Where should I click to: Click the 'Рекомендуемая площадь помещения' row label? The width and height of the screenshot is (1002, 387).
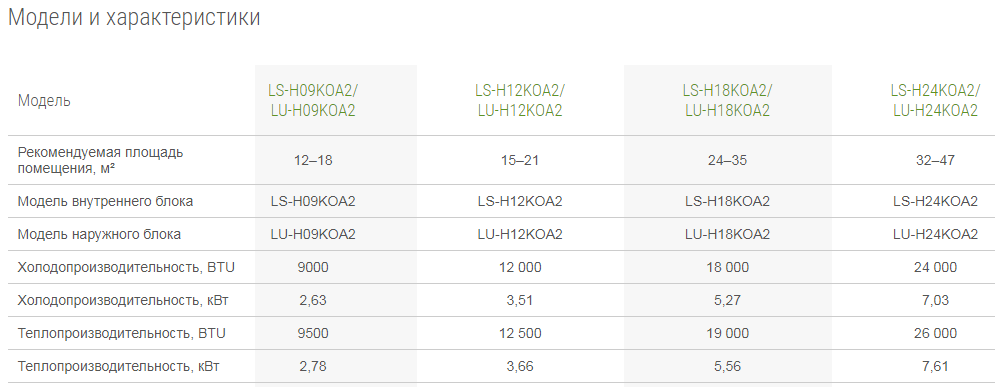coord(100,160)
